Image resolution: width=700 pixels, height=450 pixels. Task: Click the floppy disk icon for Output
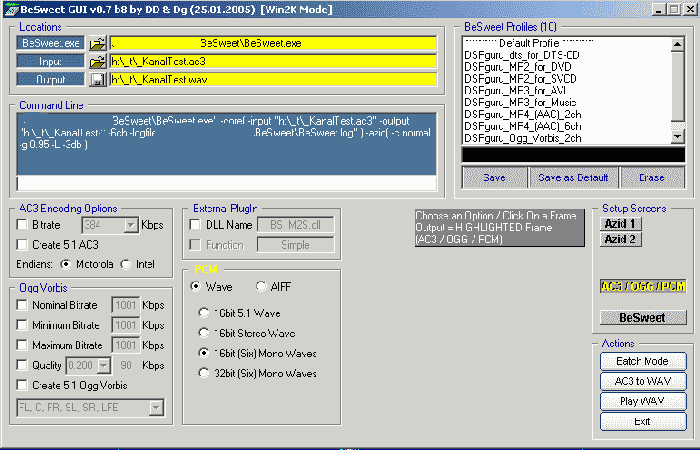(x=98, y=79)
